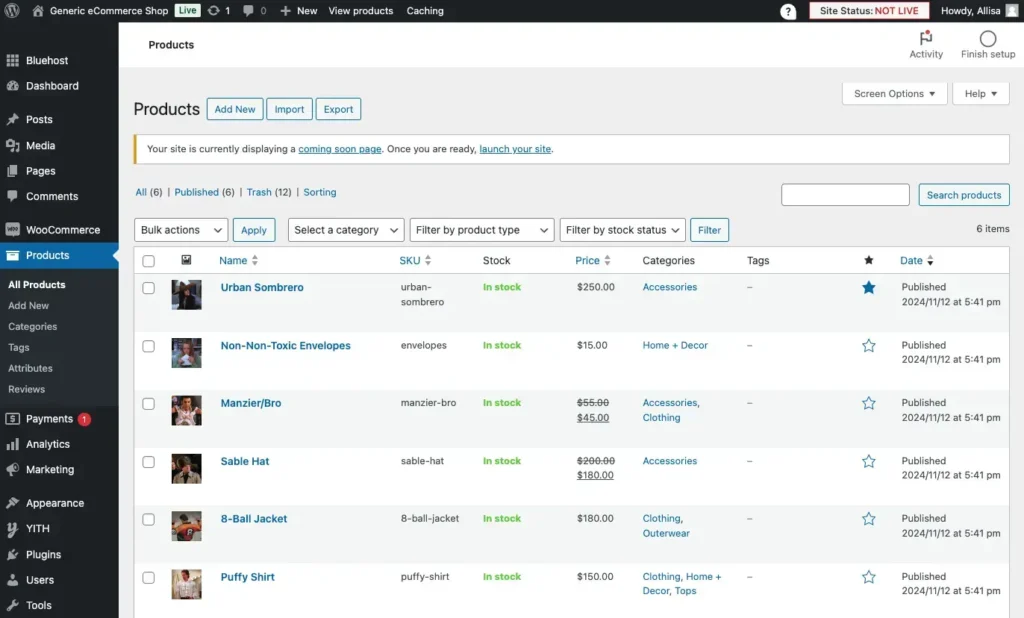Open the Activity panel at top right
The image size is (1024, 618).
click(x=925, y=39)
